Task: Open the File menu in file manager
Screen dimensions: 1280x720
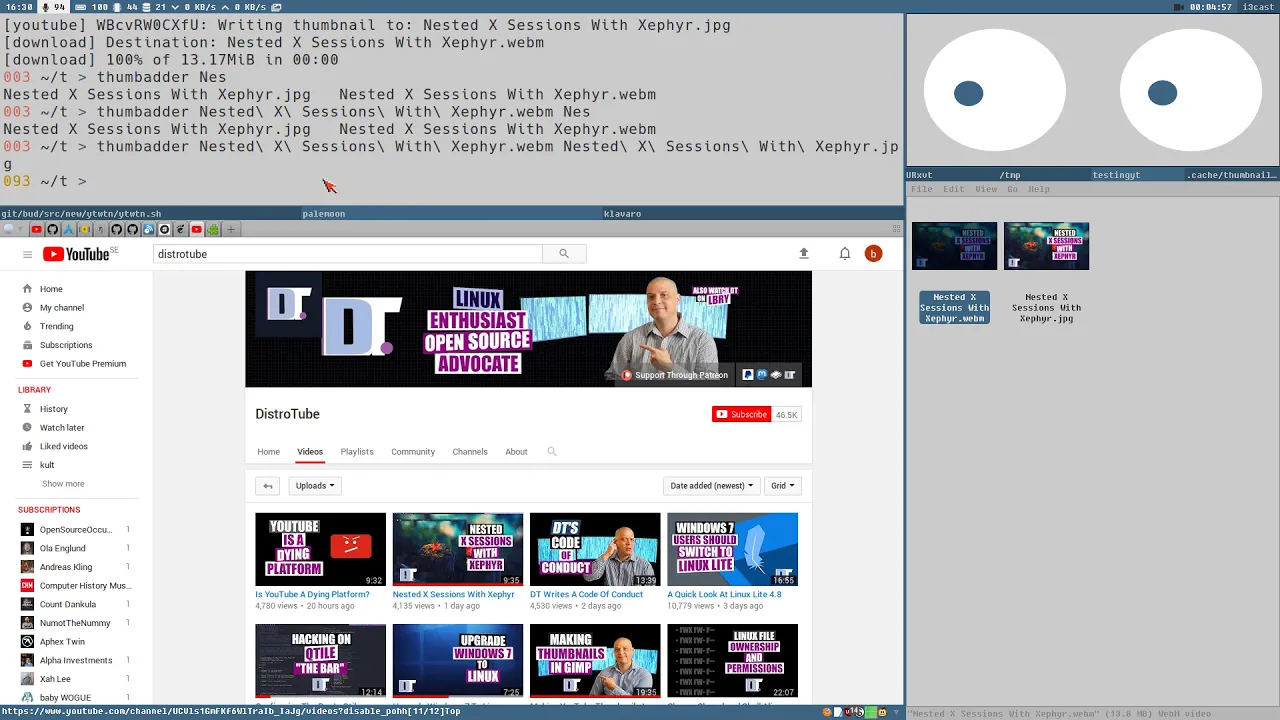Action: pos(921,189)
